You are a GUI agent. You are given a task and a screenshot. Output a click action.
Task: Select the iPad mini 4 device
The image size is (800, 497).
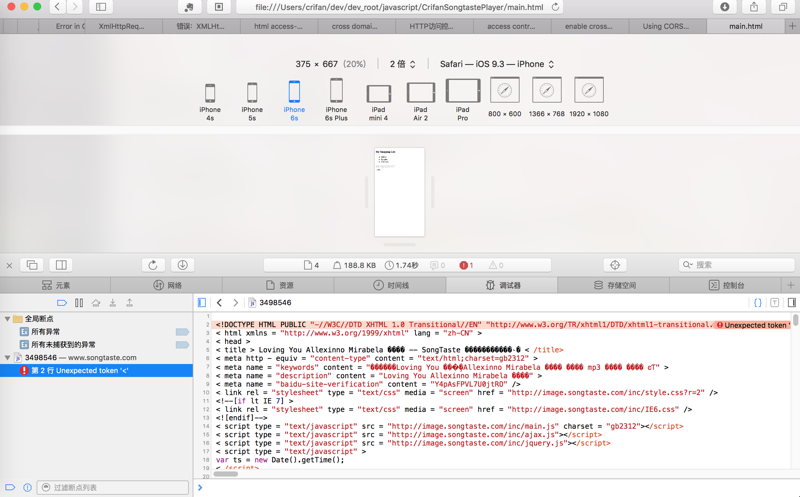point(378,103)
